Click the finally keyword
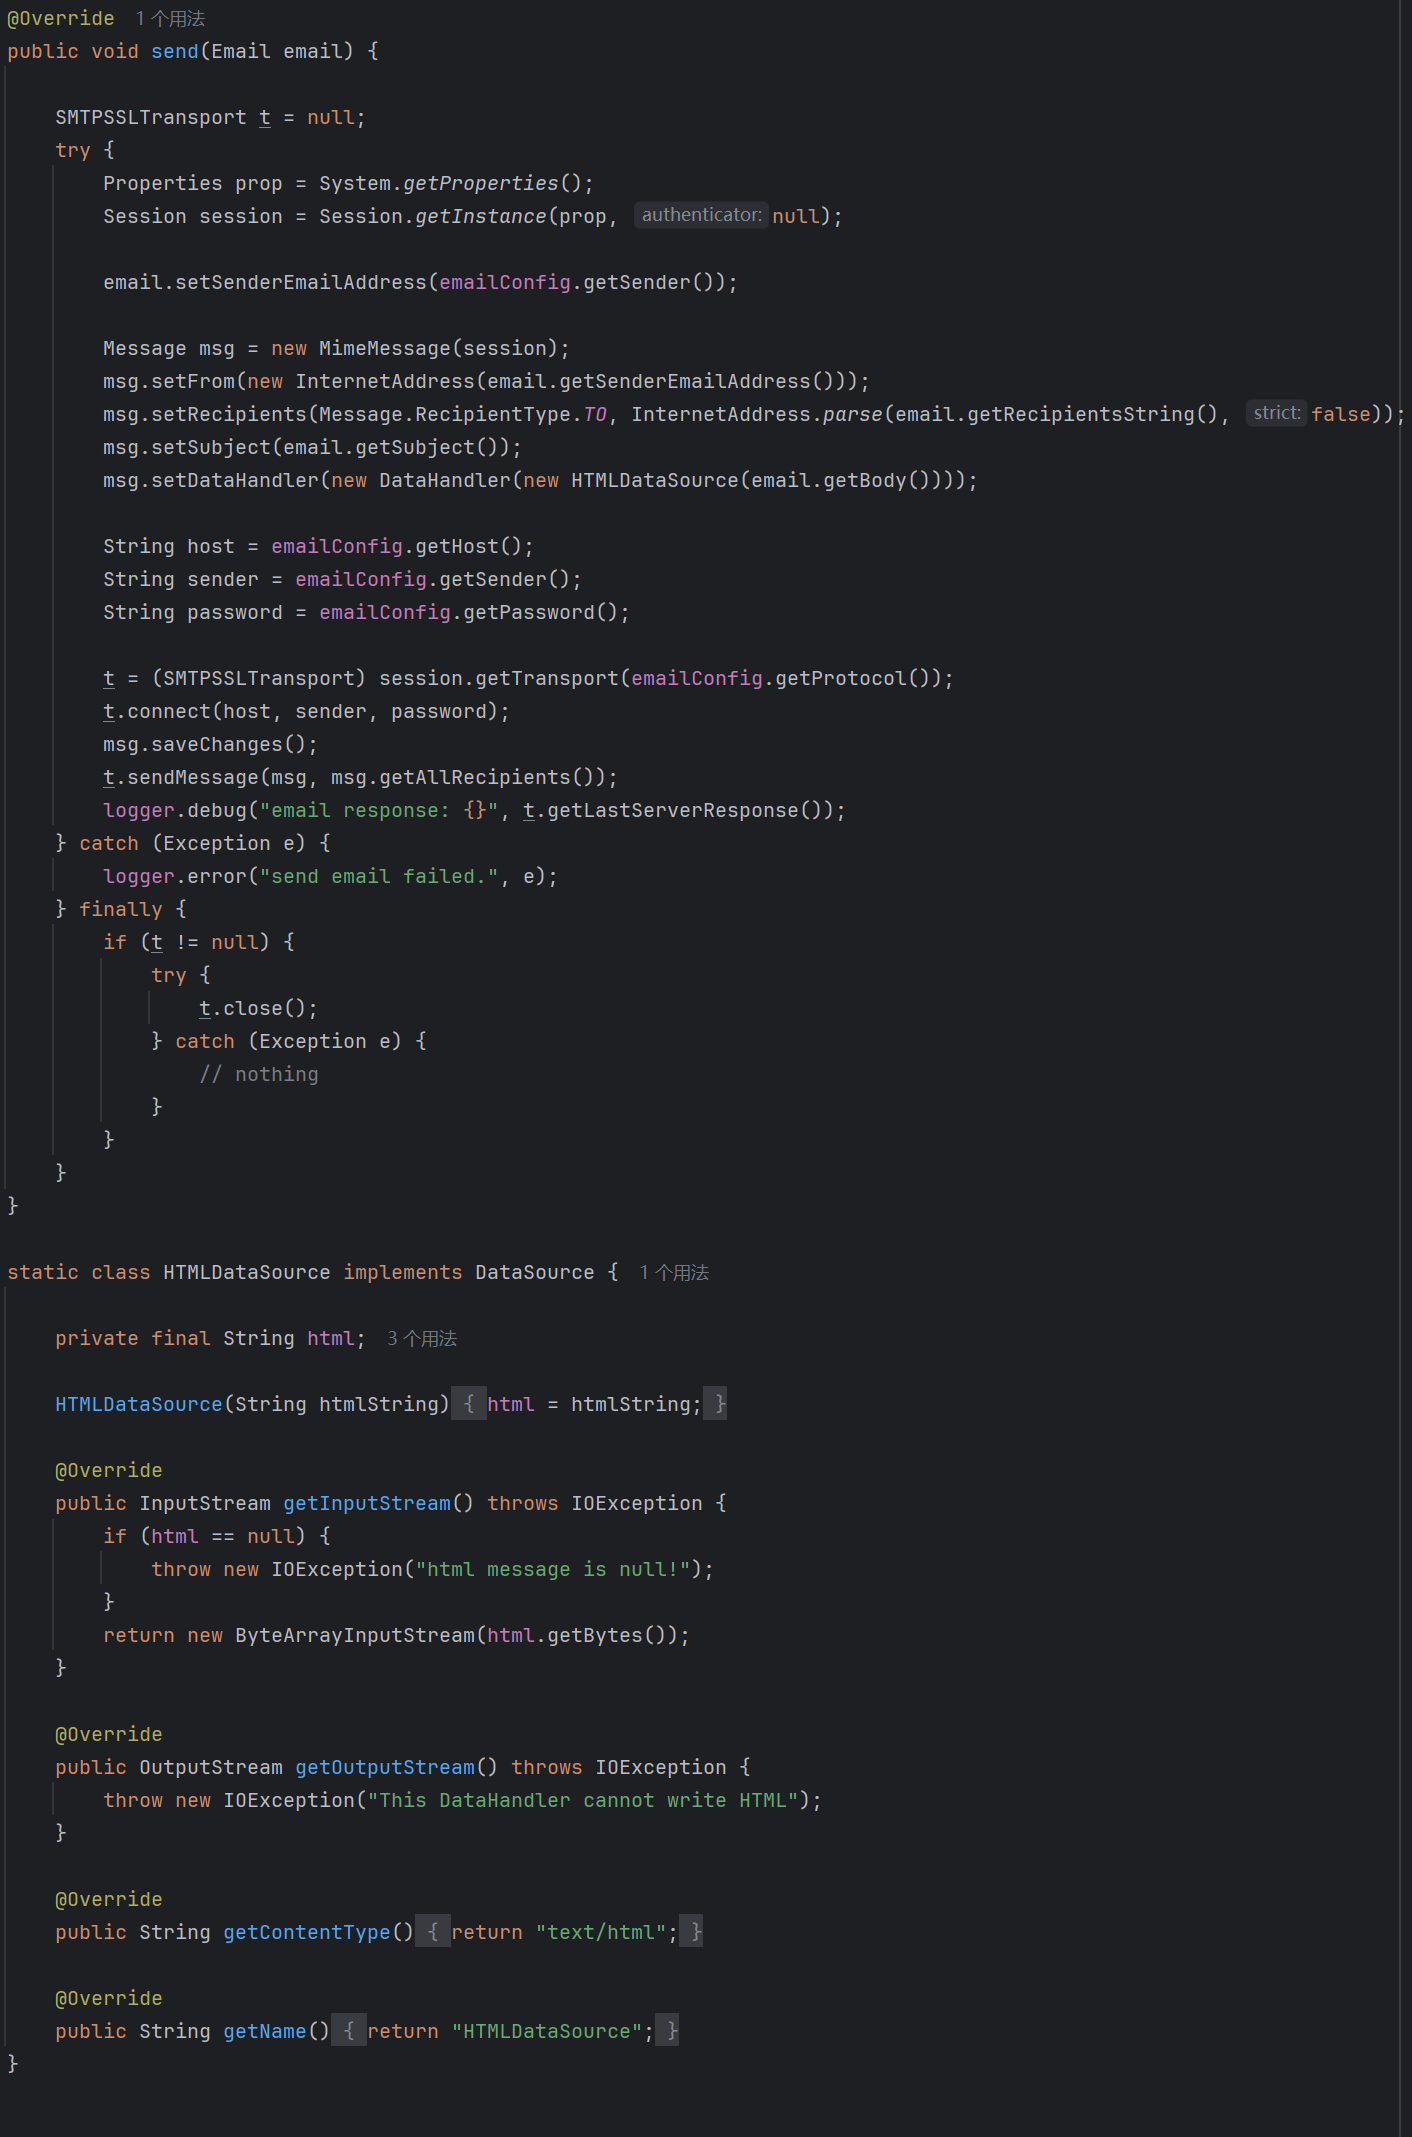 click(x=121, y=909)
